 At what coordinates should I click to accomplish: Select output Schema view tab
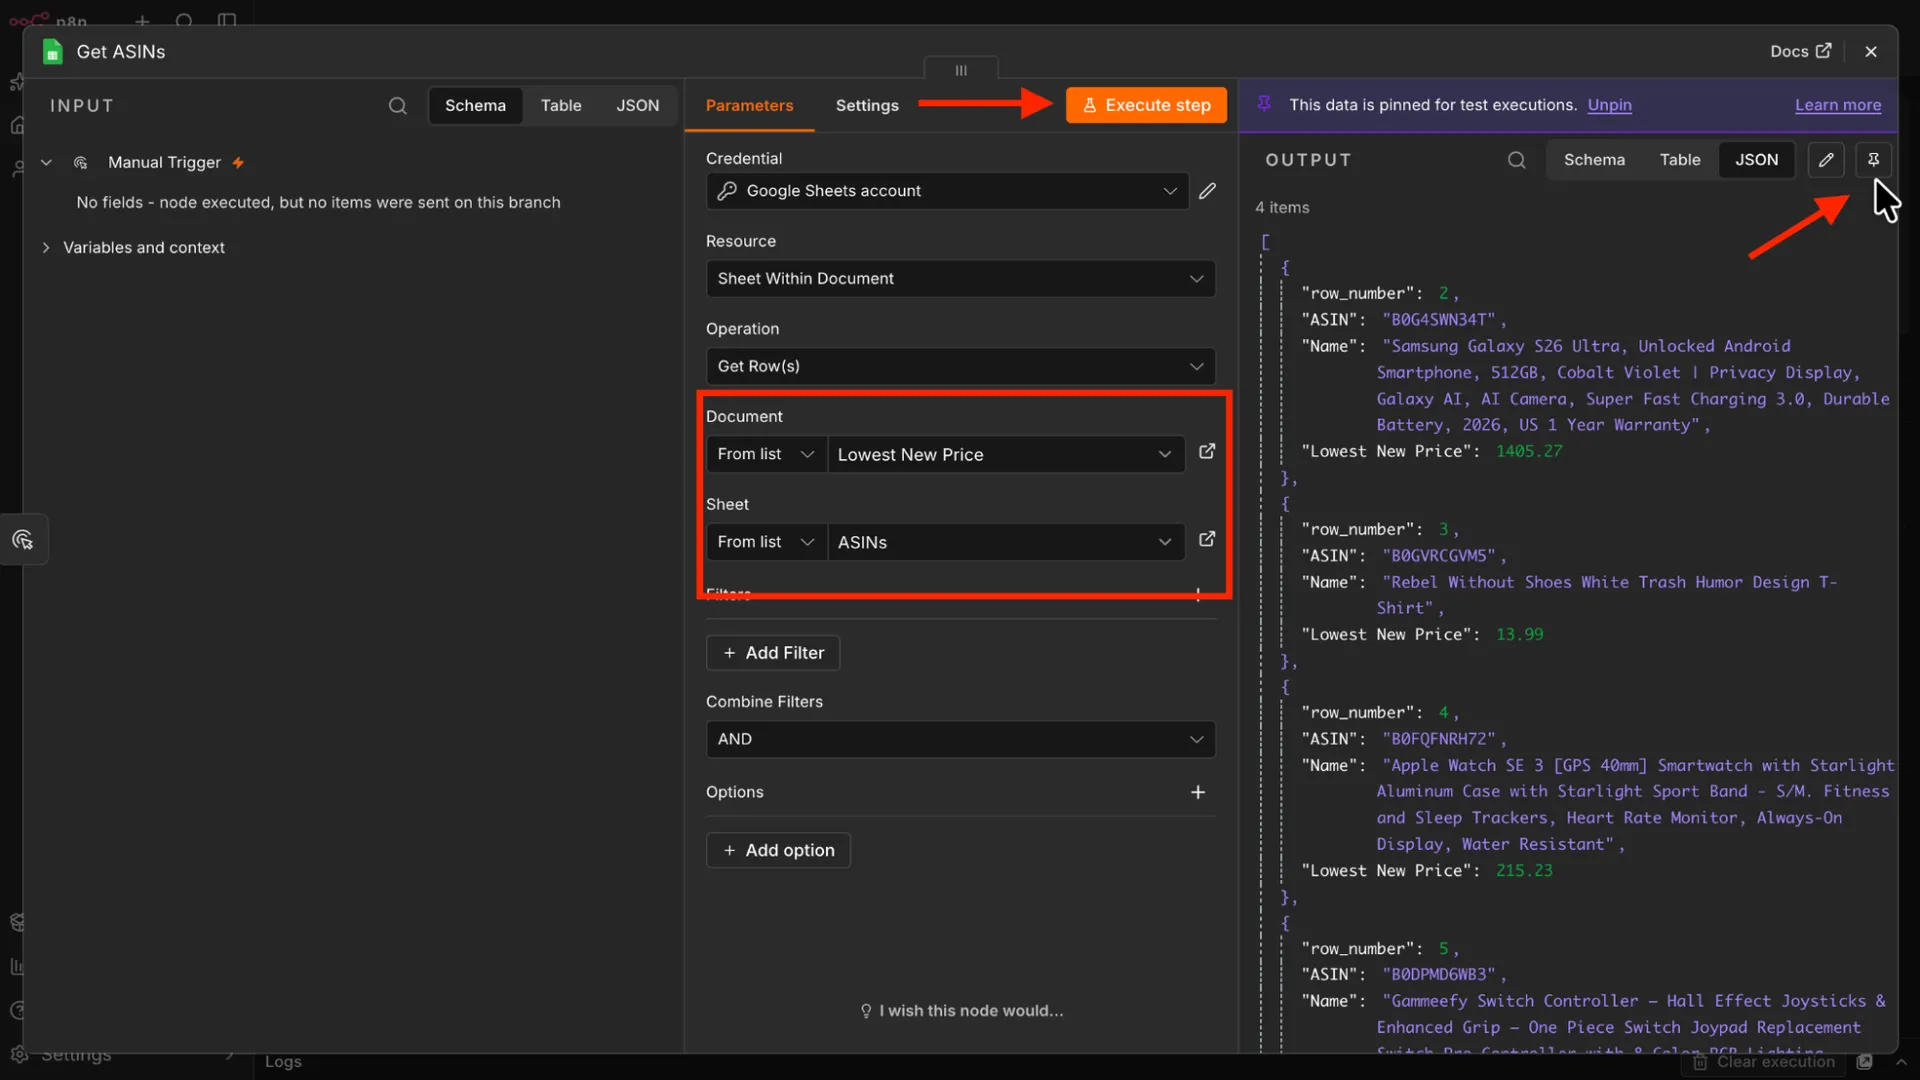pos(1594,160)
